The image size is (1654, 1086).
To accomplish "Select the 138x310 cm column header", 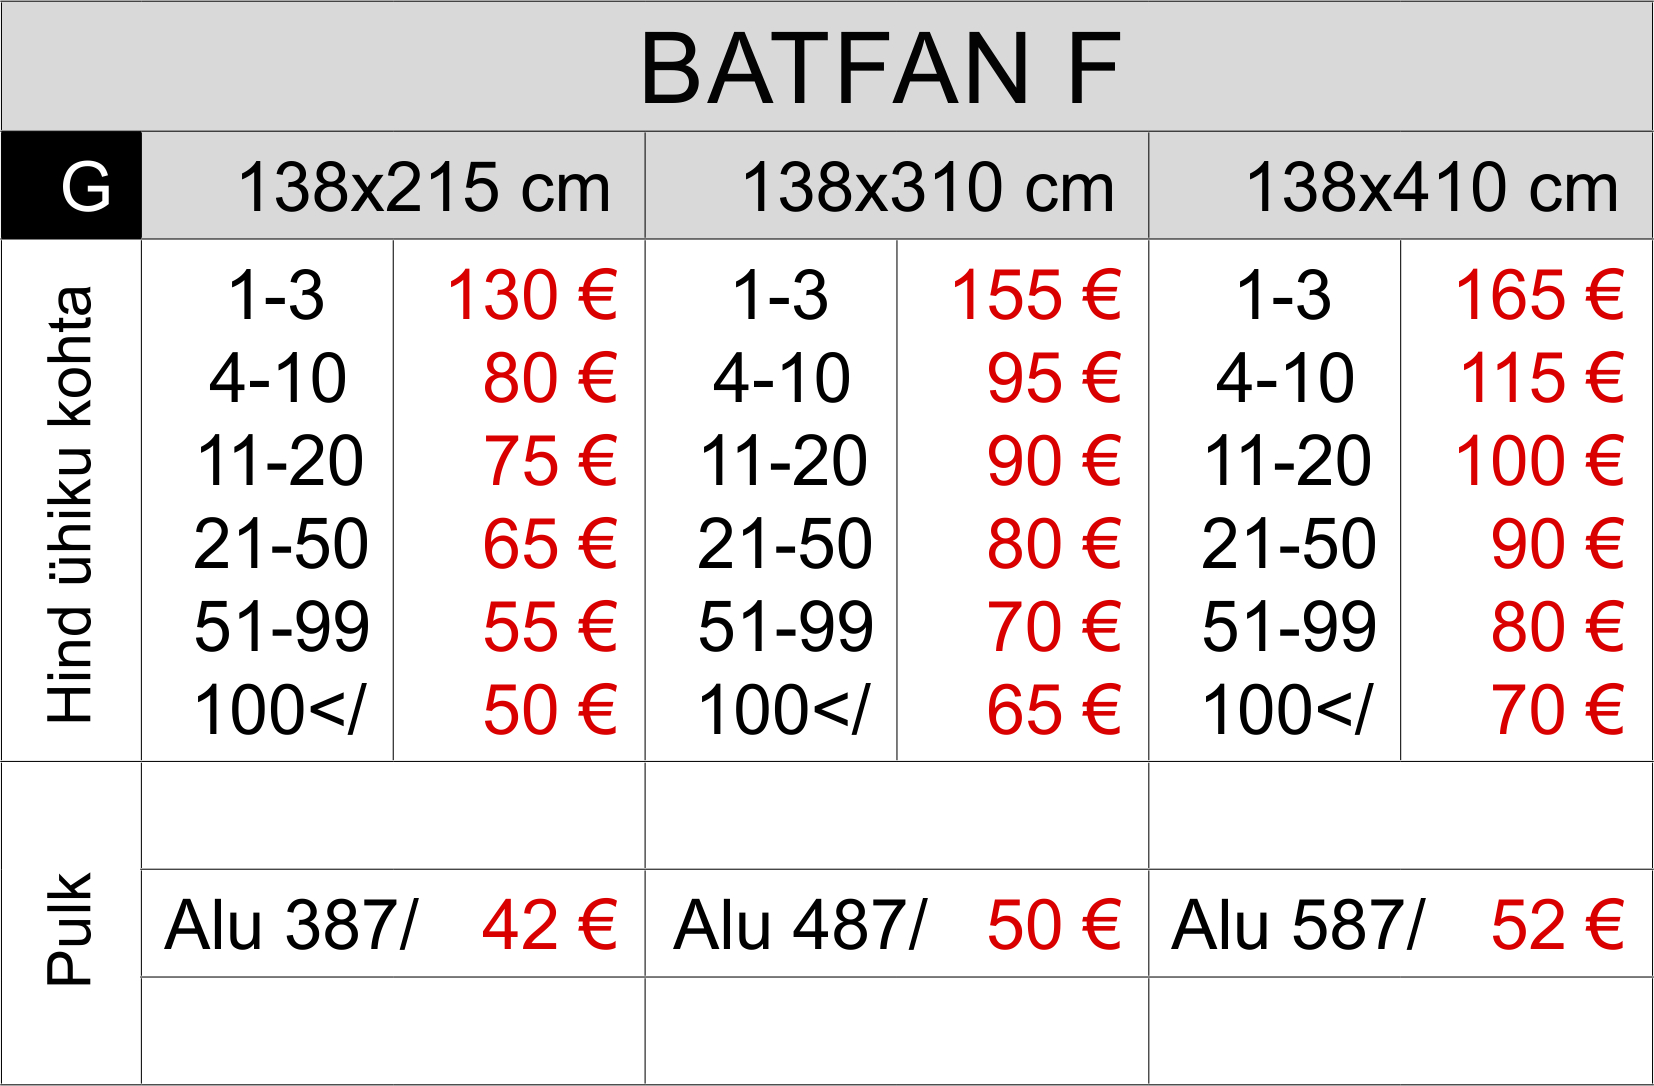I will [x=927, y=187].
